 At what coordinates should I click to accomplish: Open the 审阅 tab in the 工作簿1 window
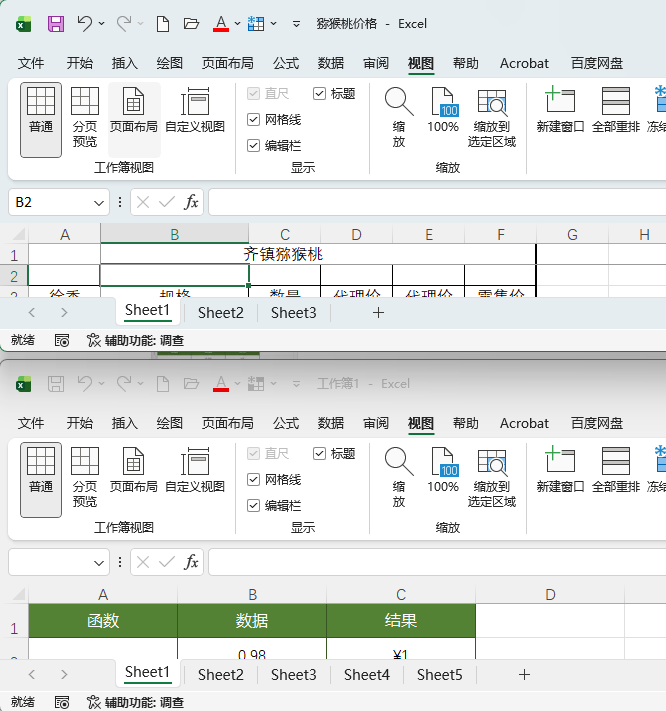(x=376, y=423)
